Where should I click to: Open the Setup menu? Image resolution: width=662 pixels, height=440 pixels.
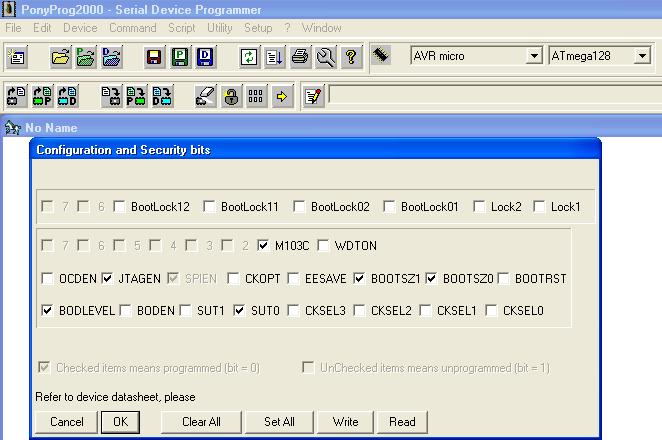pyautogui.click(x=258, y=28)
